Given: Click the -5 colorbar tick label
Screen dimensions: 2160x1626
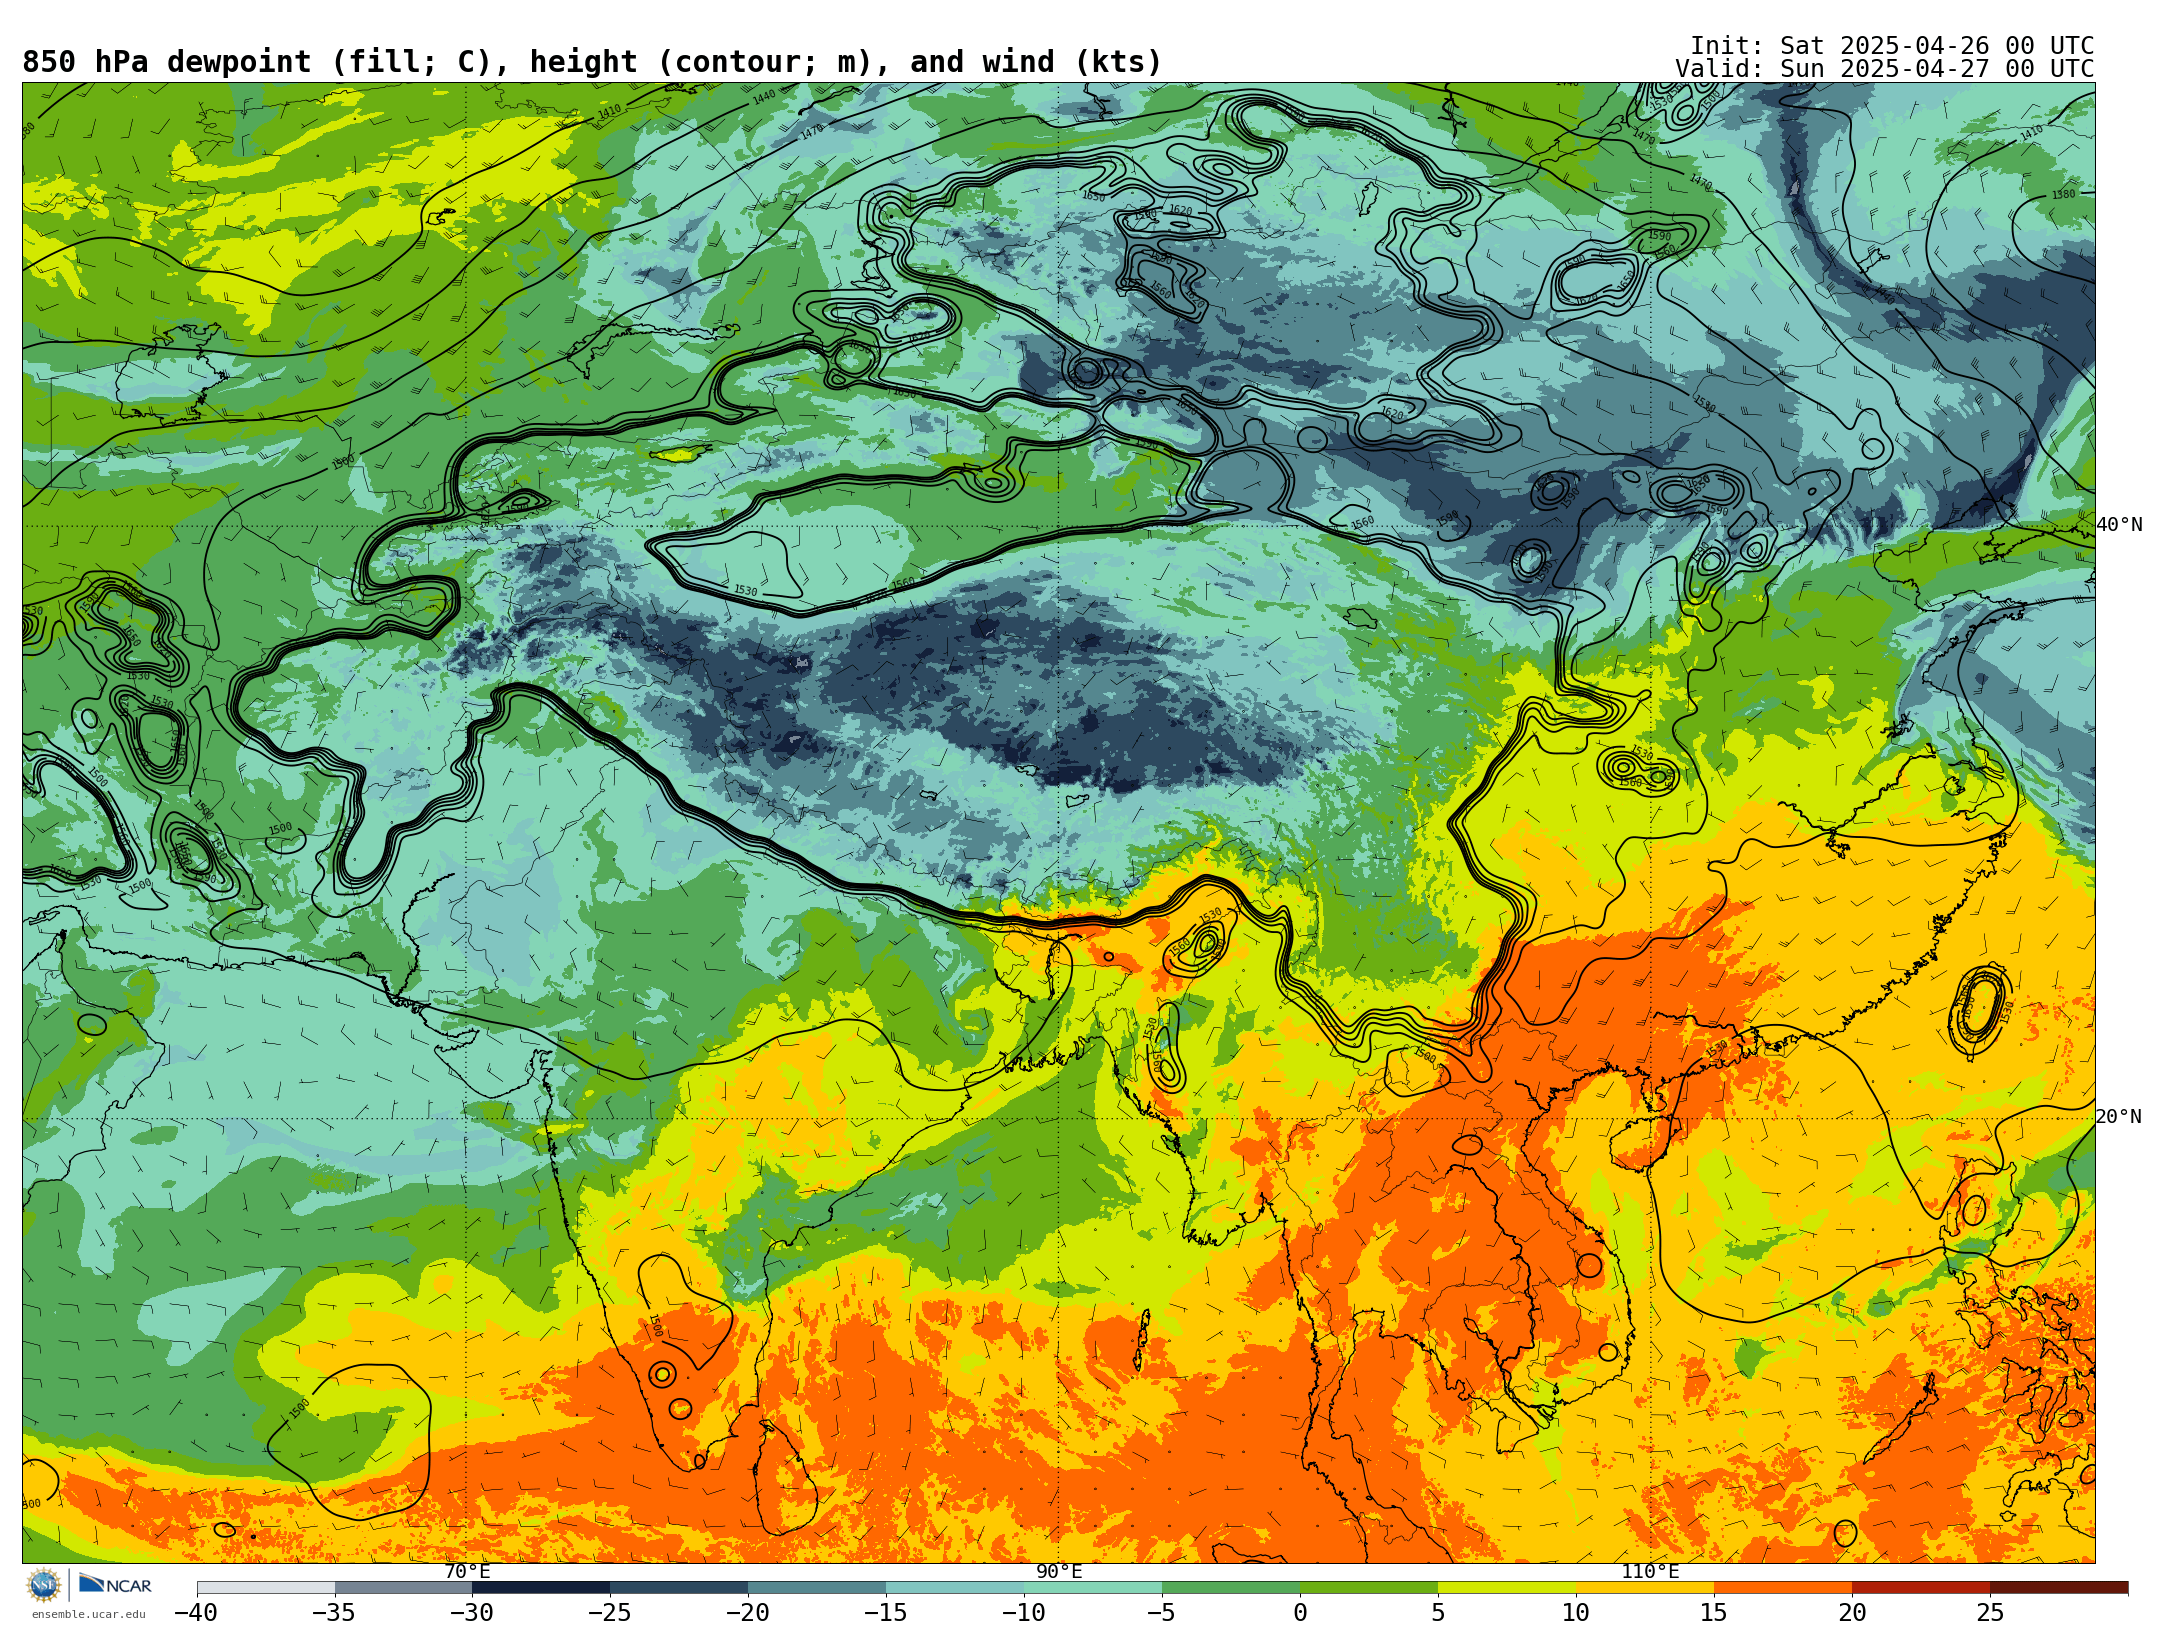Looking at the screenshot, I should (x=1162, y=1613).
